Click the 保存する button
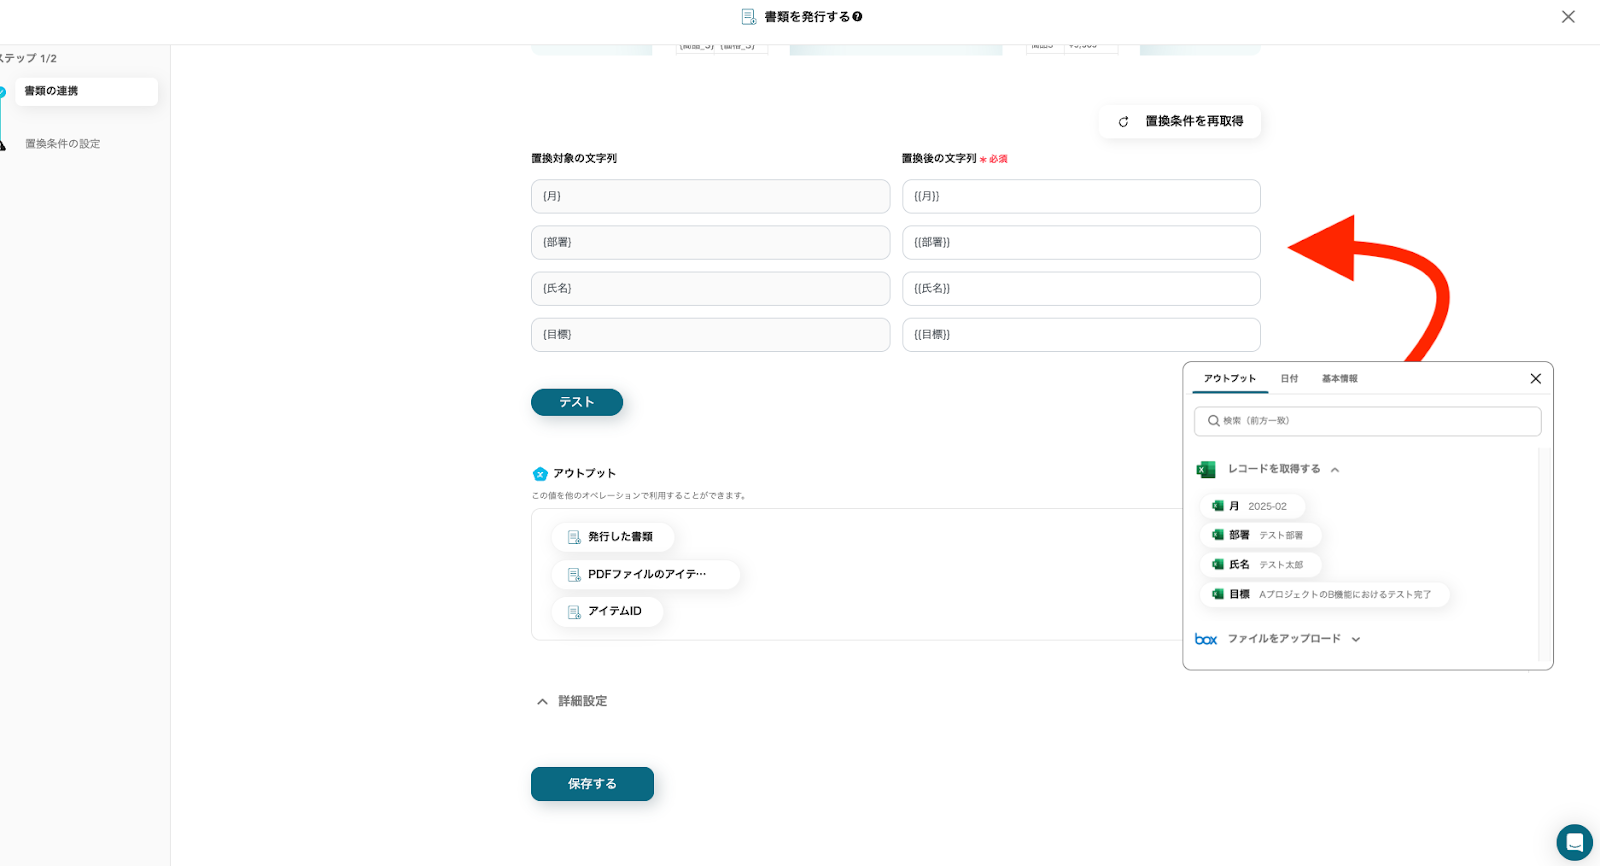The height and width of the screenshot is (866, 1600). point(592,784)
